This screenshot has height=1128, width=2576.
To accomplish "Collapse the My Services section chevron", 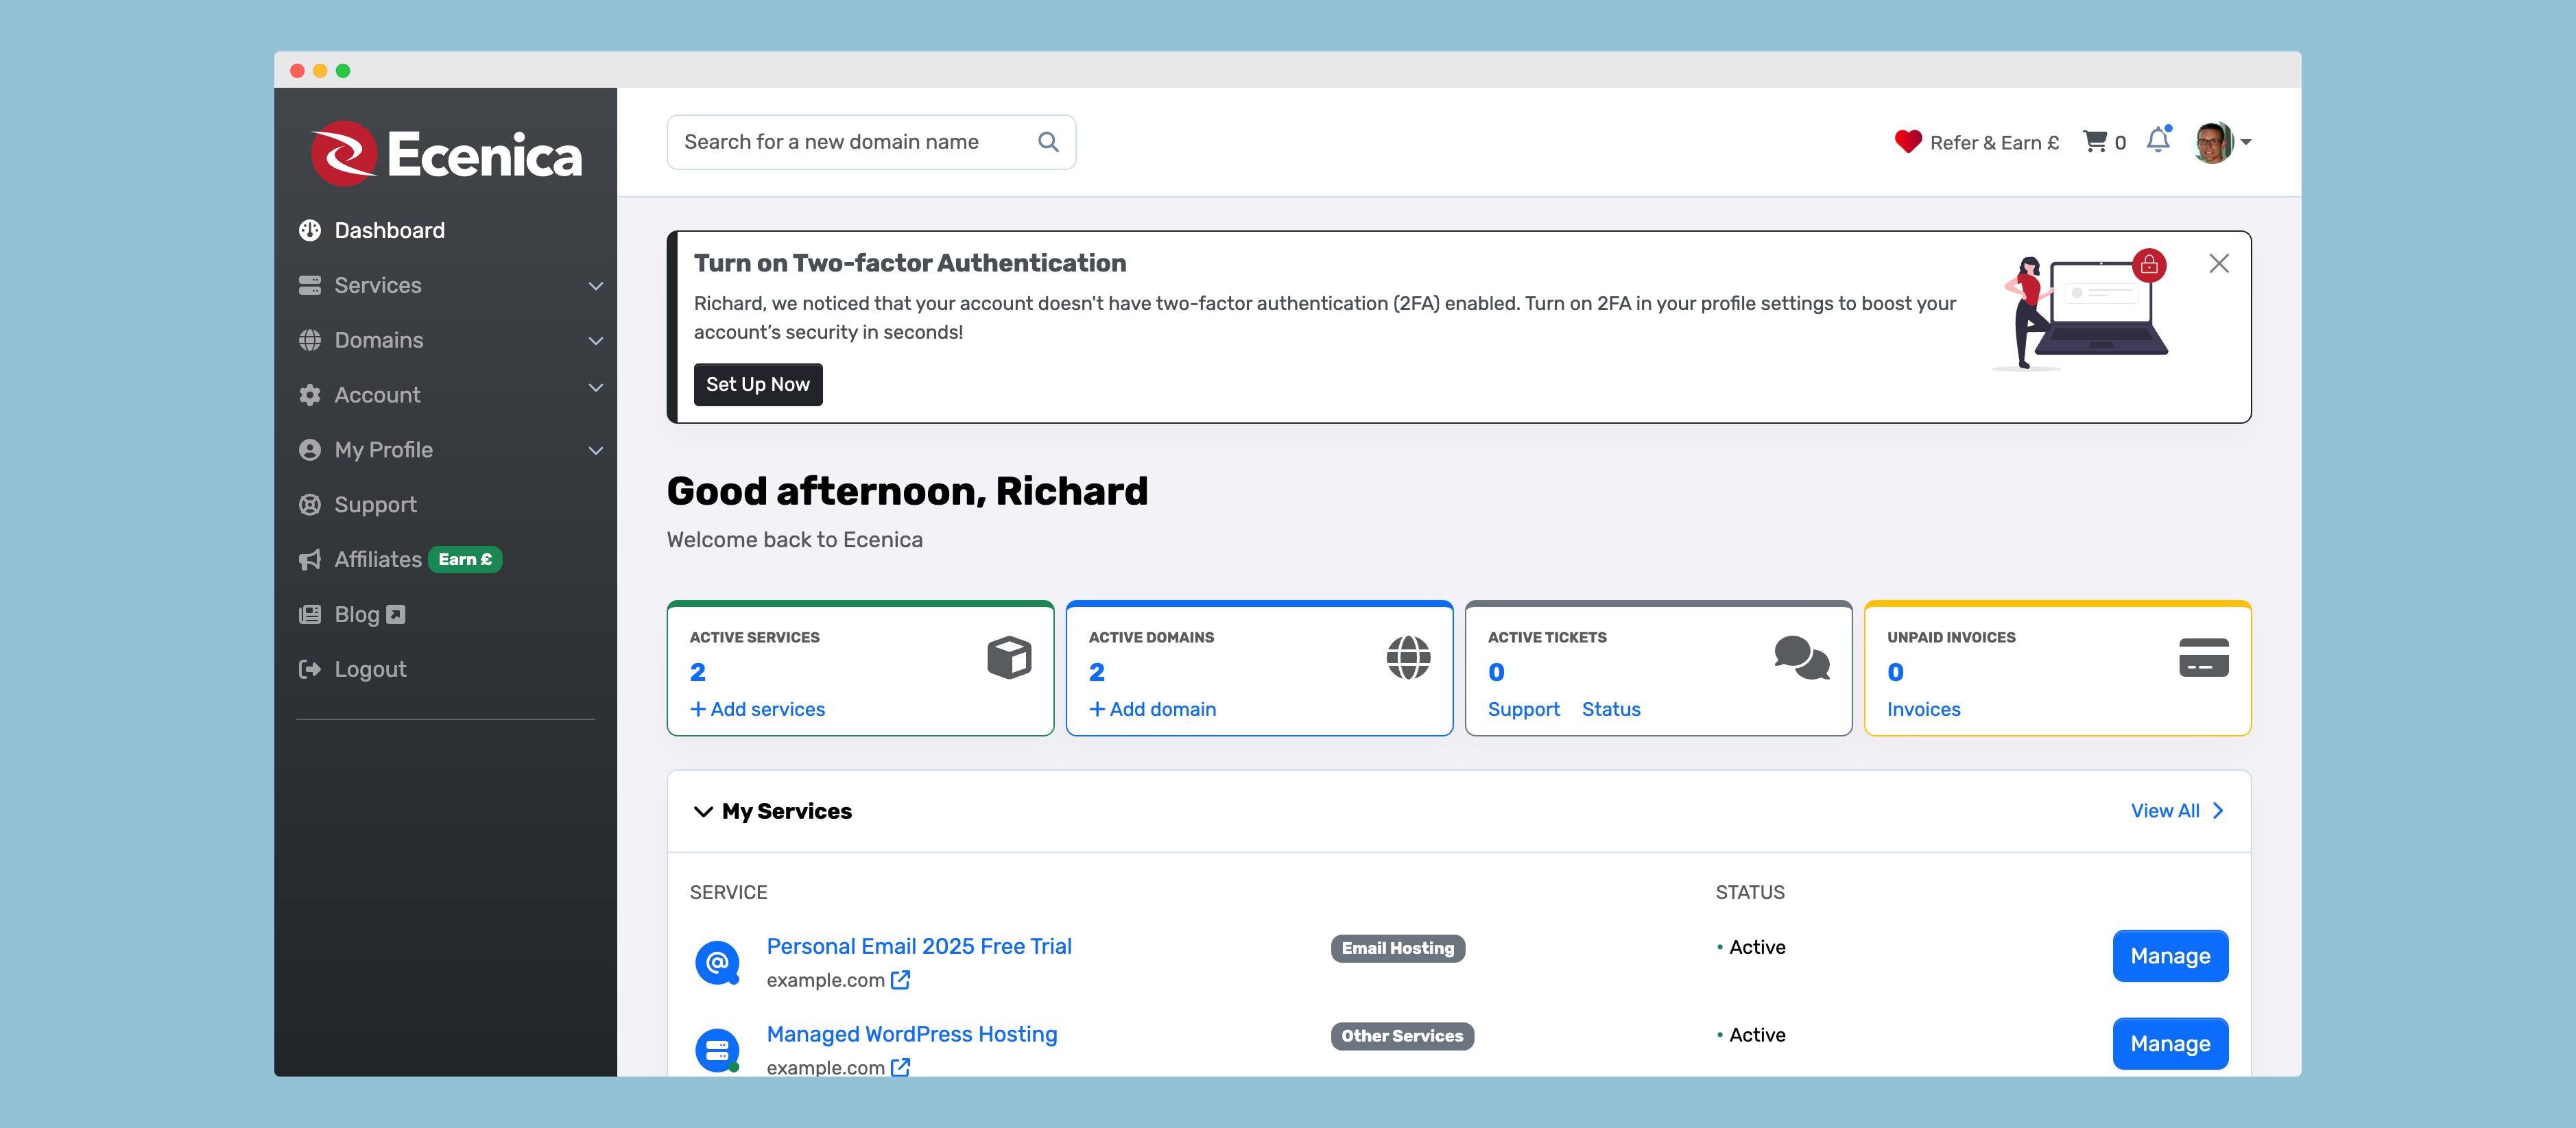I will (703, 811).
